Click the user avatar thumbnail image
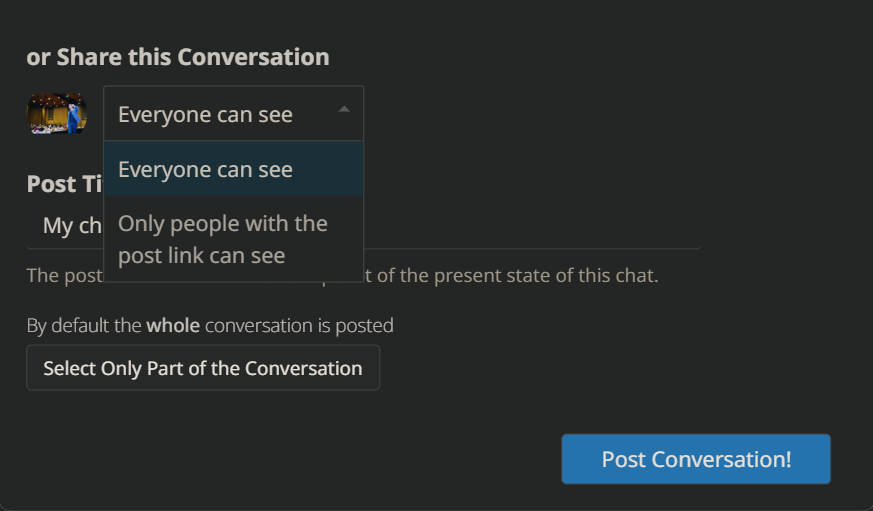 [x=57, y=114]
